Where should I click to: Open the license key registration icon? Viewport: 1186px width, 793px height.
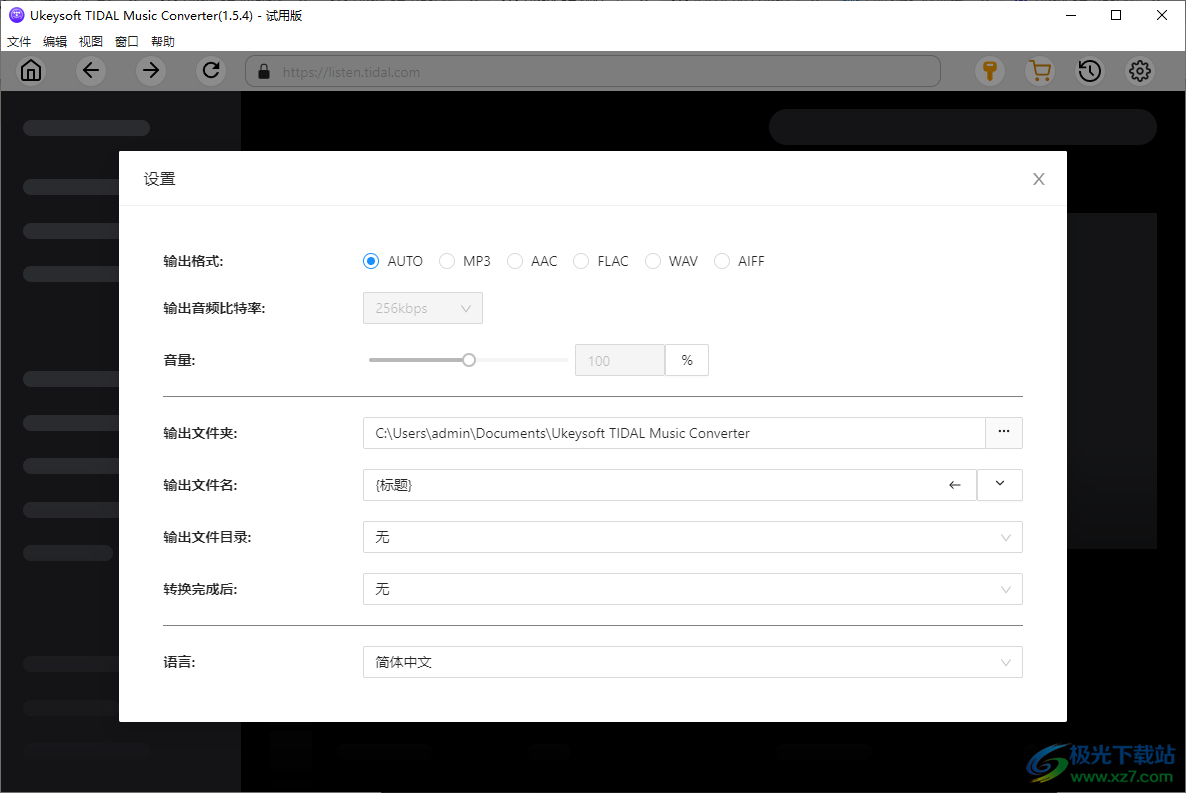click(989, 71)
